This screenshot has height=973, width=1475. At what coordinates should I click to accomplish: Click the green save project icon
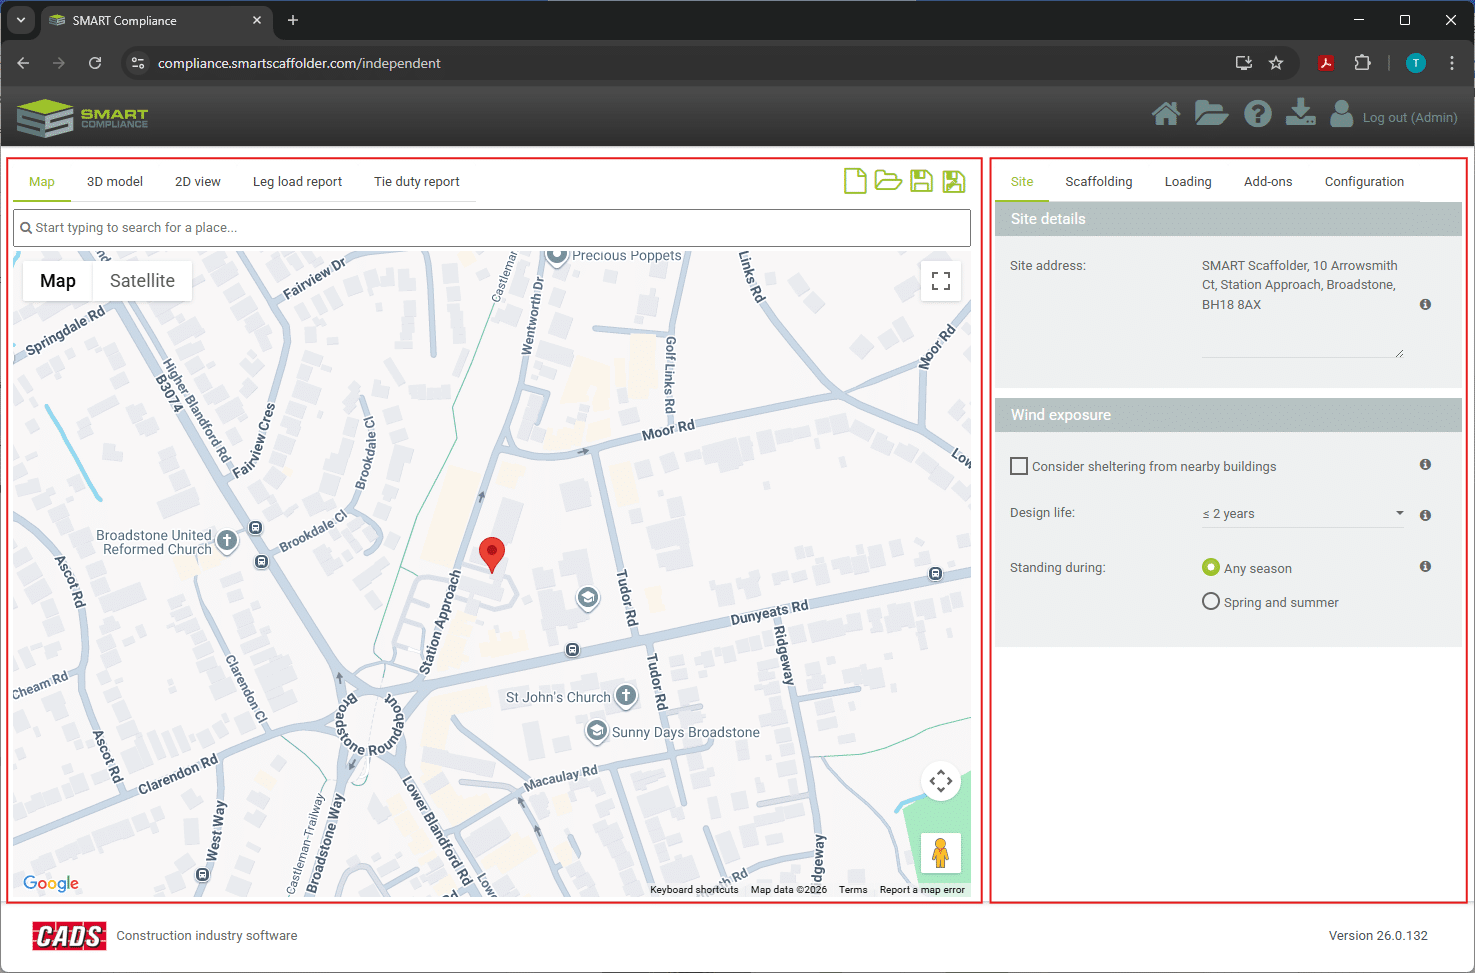921,181
